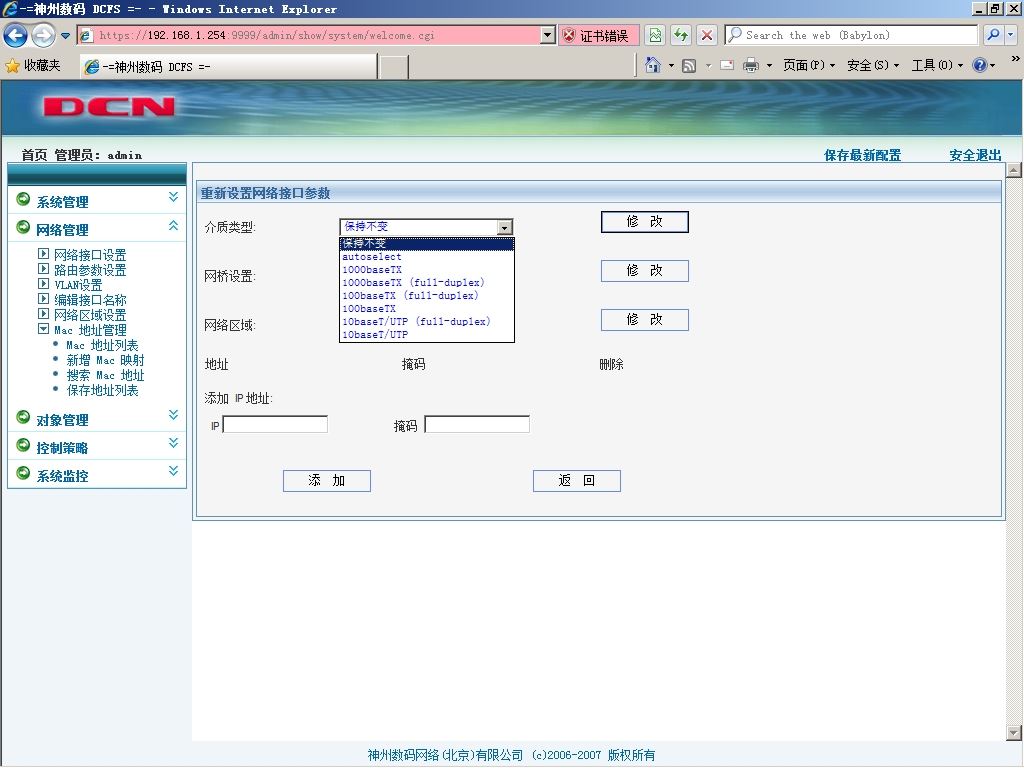Click the RSS feeds toolbar icon
Viewport: 1024px width, 768px height.
[x=689, y=65]
